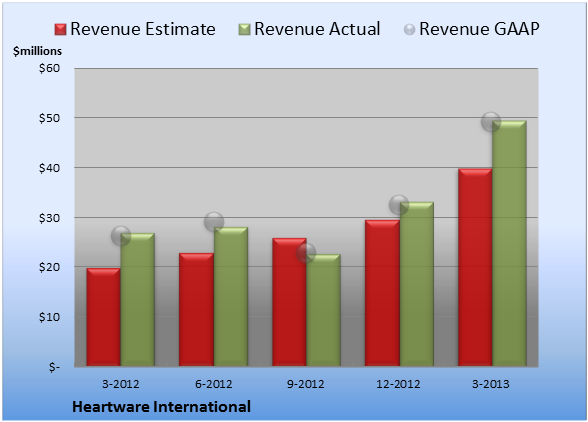Select the green actual bar for 3-2013
This screenshot has height=422, width=588.
click(509, 243)
